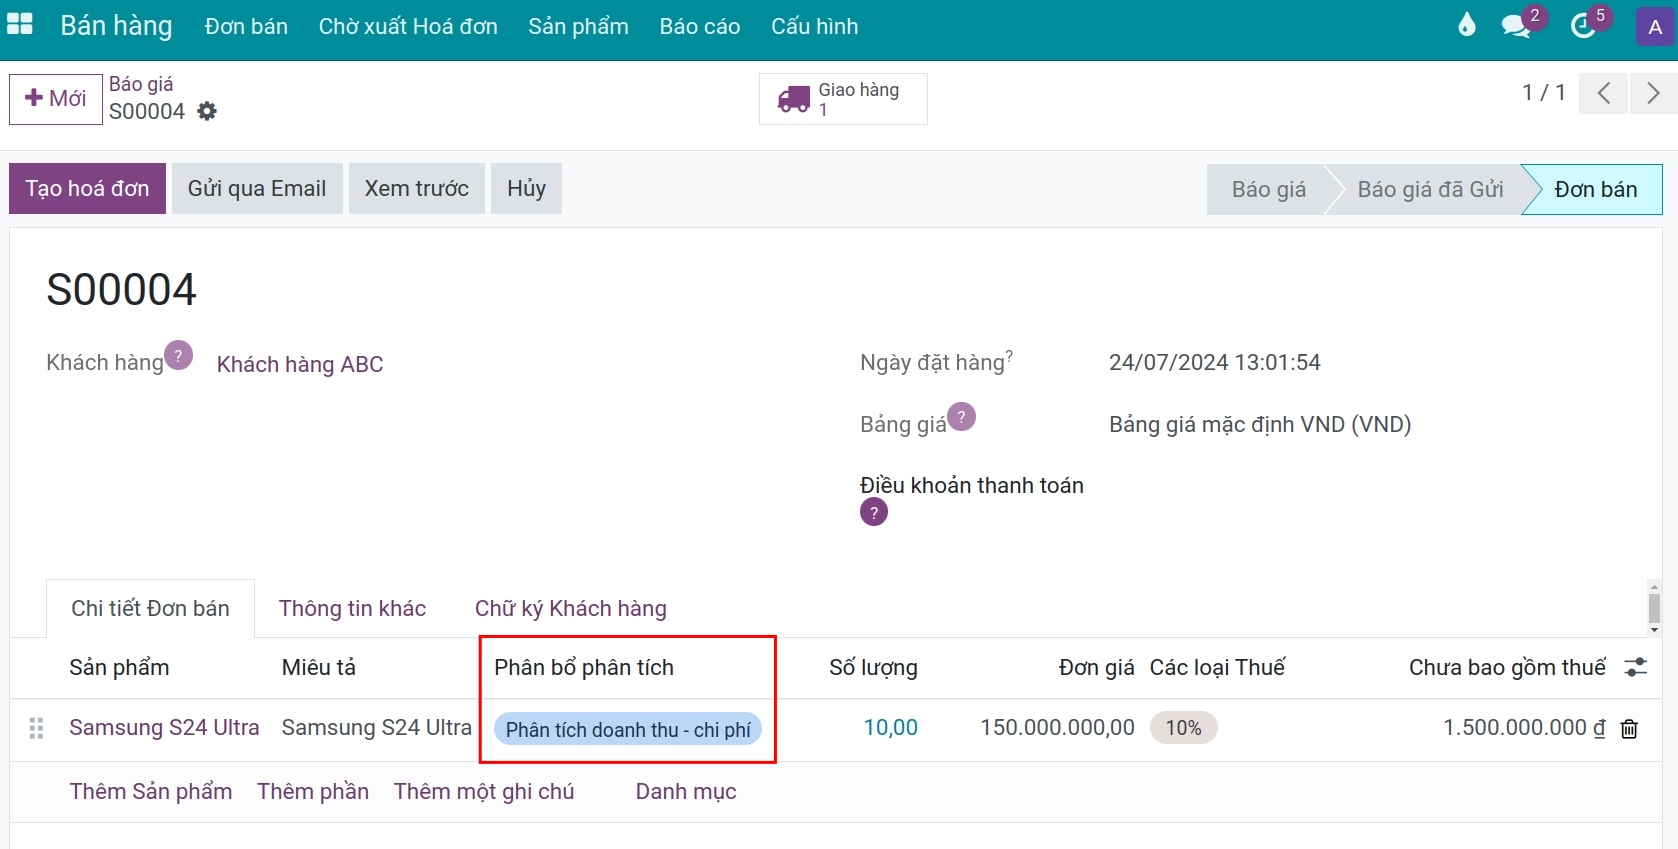Go to next record arrow
This screenshot has height=849, width=1678.
point(1653,94)
